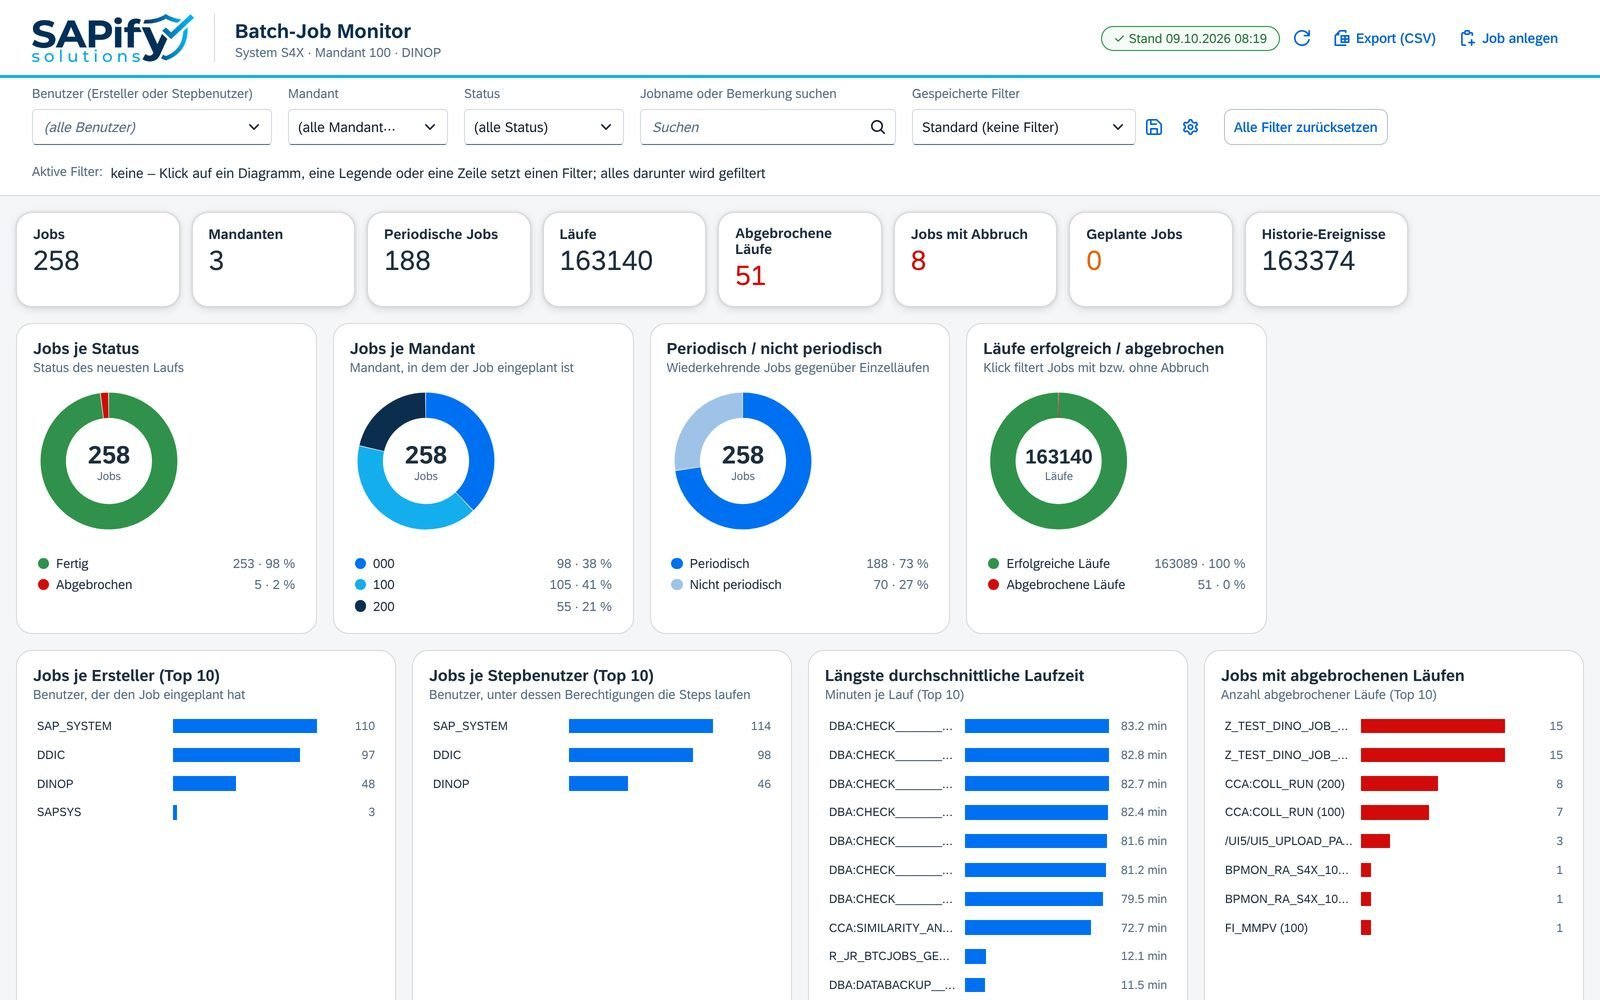Click the Jobname search input field
The width and height of the screenshot is (1600, 1000).
(767, 127)
